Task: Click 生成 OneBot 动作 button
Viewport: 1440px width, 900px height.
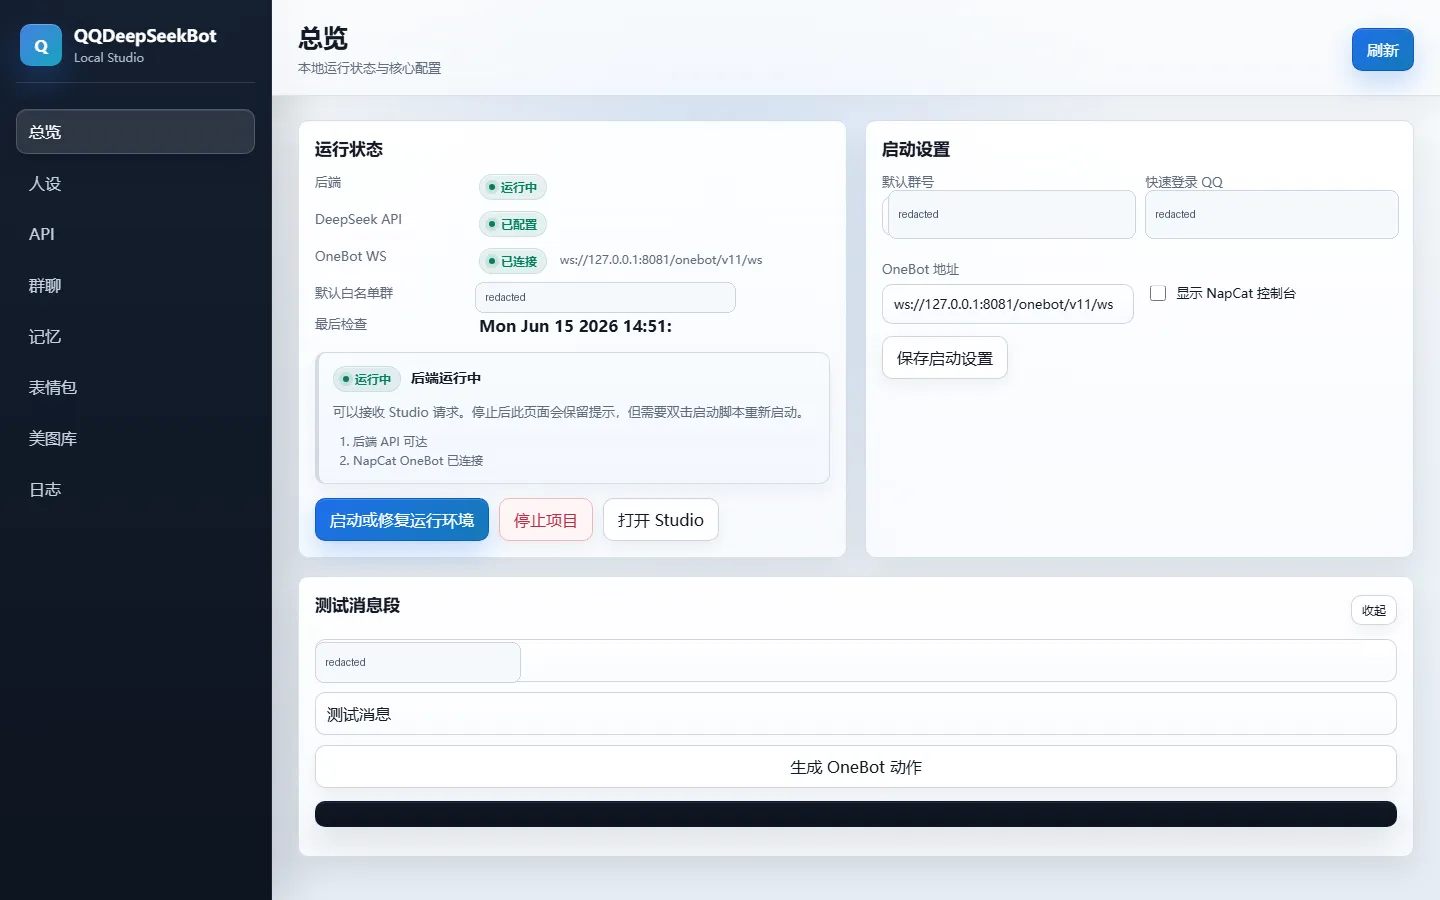Action: 856,767
